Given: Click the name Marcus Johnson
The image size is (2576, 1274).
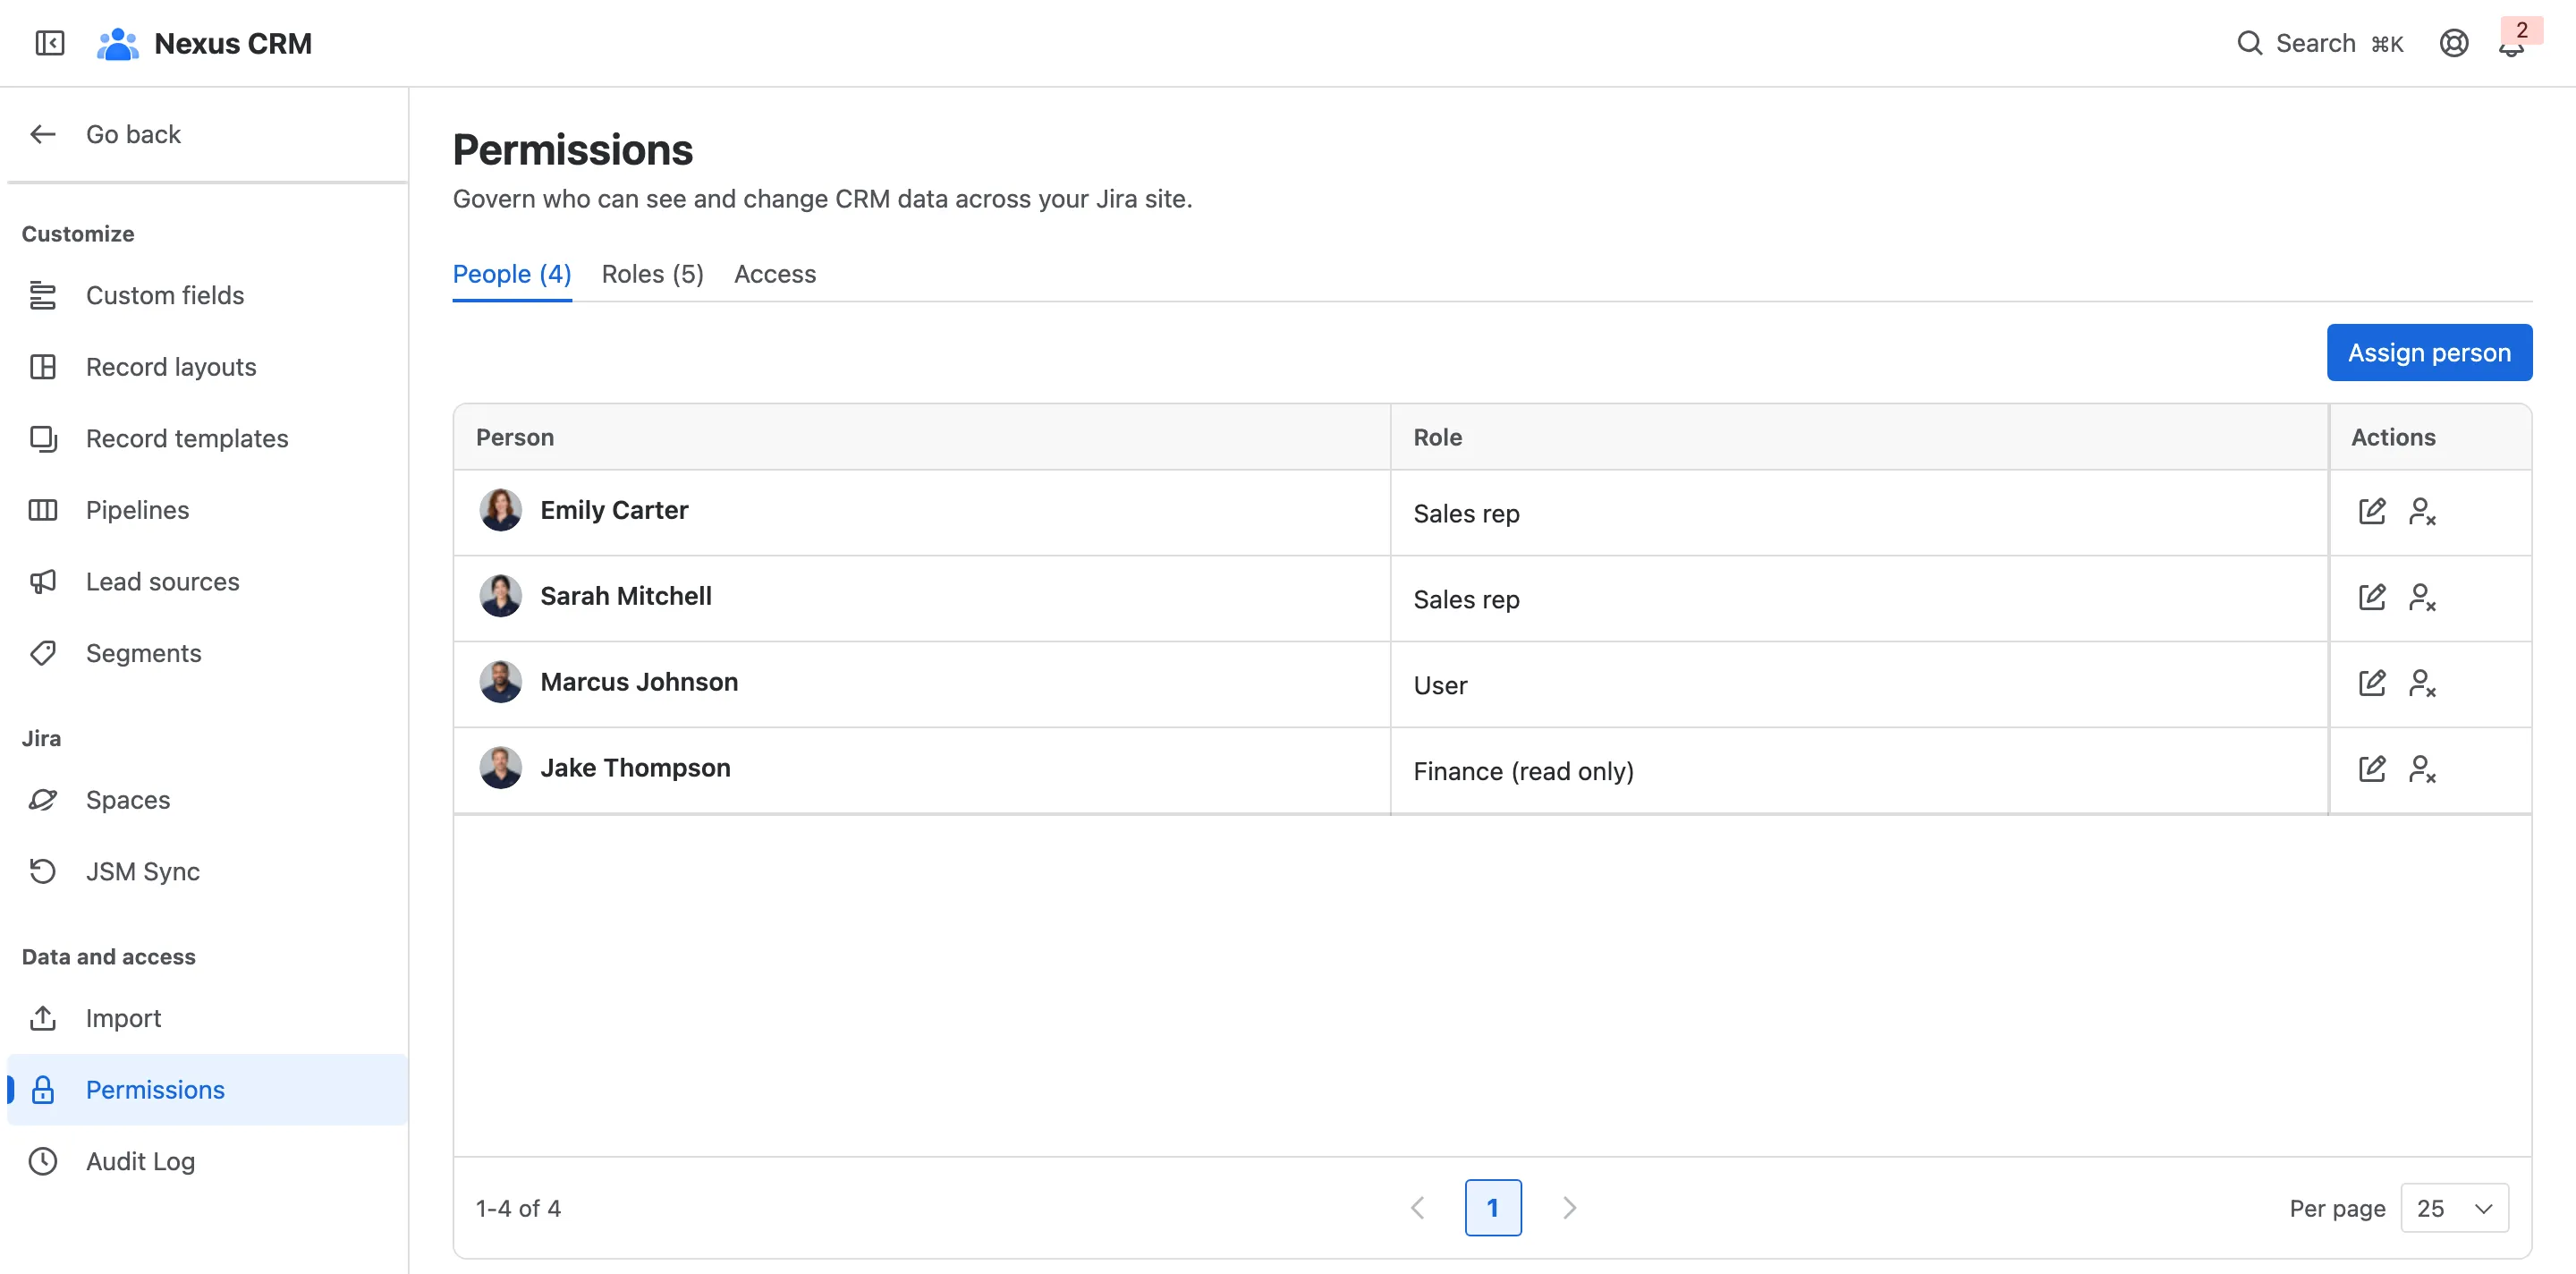Looking at the screenshot, I should click(x=639, y=682).
